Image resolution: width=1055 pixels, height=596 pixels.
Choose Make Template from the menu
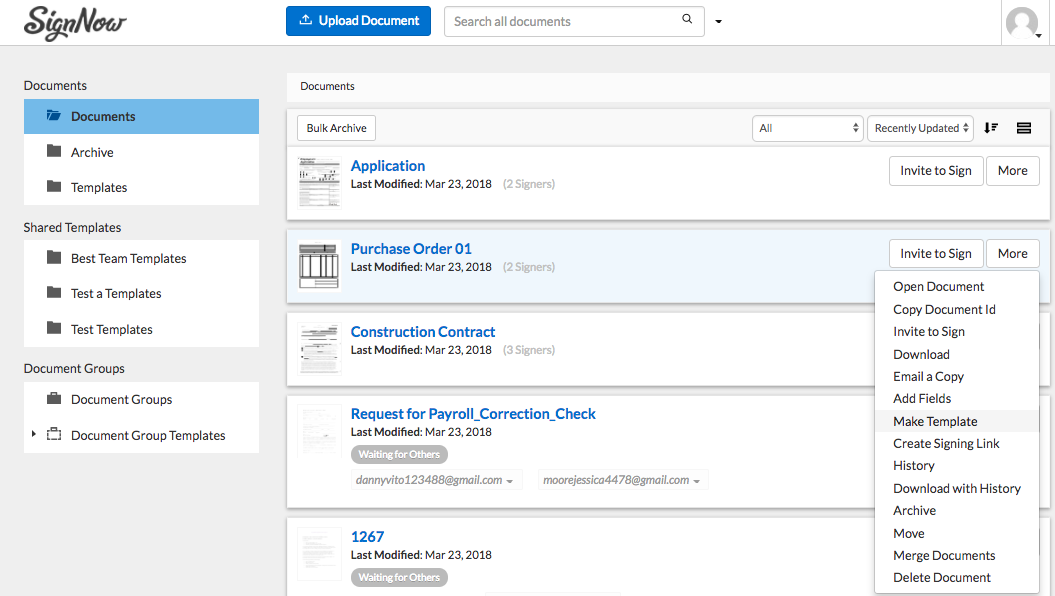coord(935,421)
